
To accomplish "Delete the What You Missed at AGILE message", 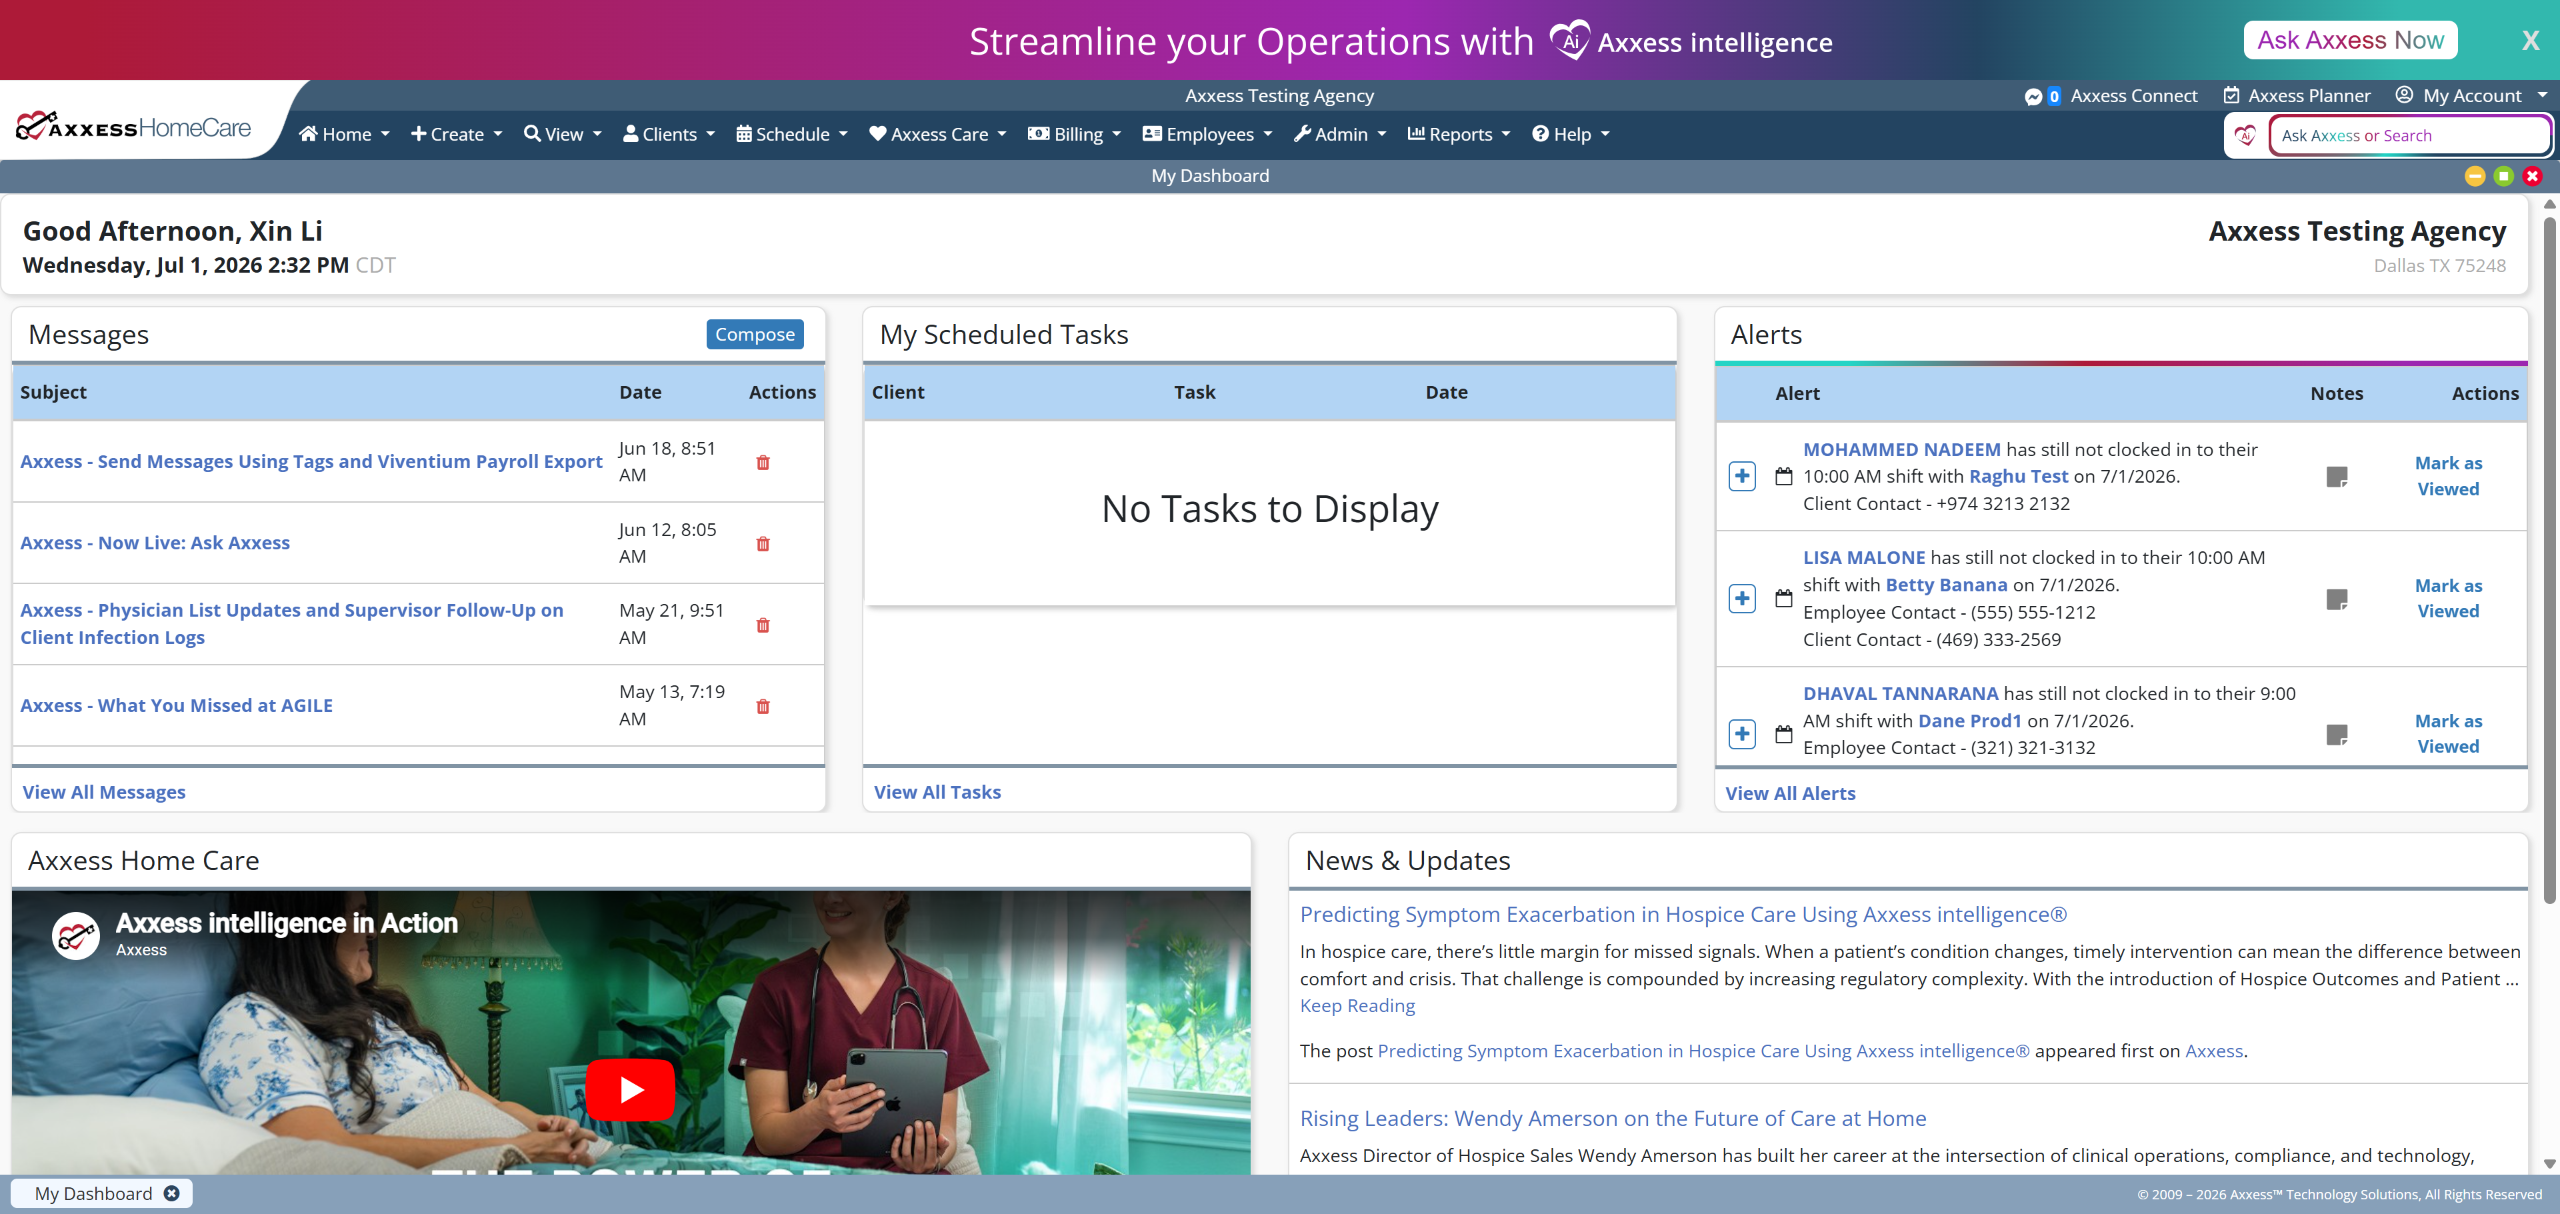I will [763, 706].
